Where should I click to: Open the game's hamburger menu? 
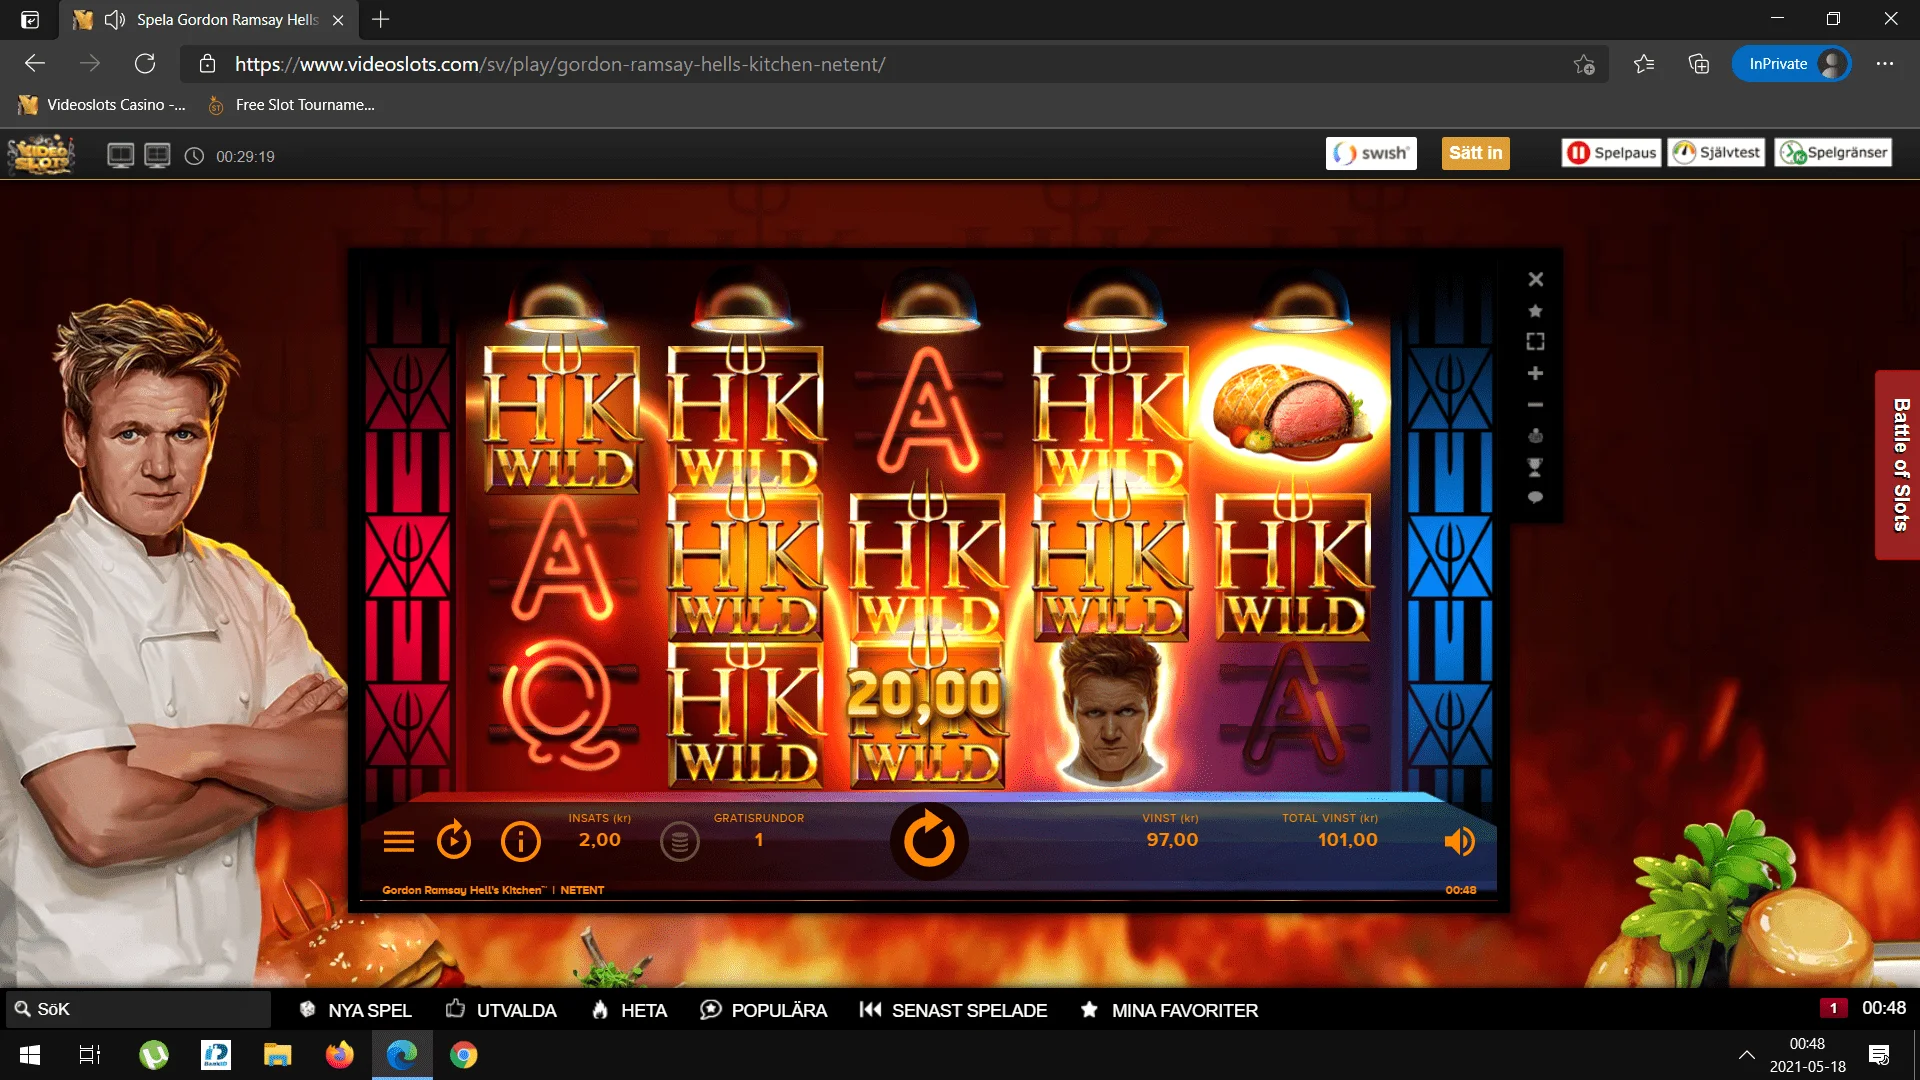point(399,842)
